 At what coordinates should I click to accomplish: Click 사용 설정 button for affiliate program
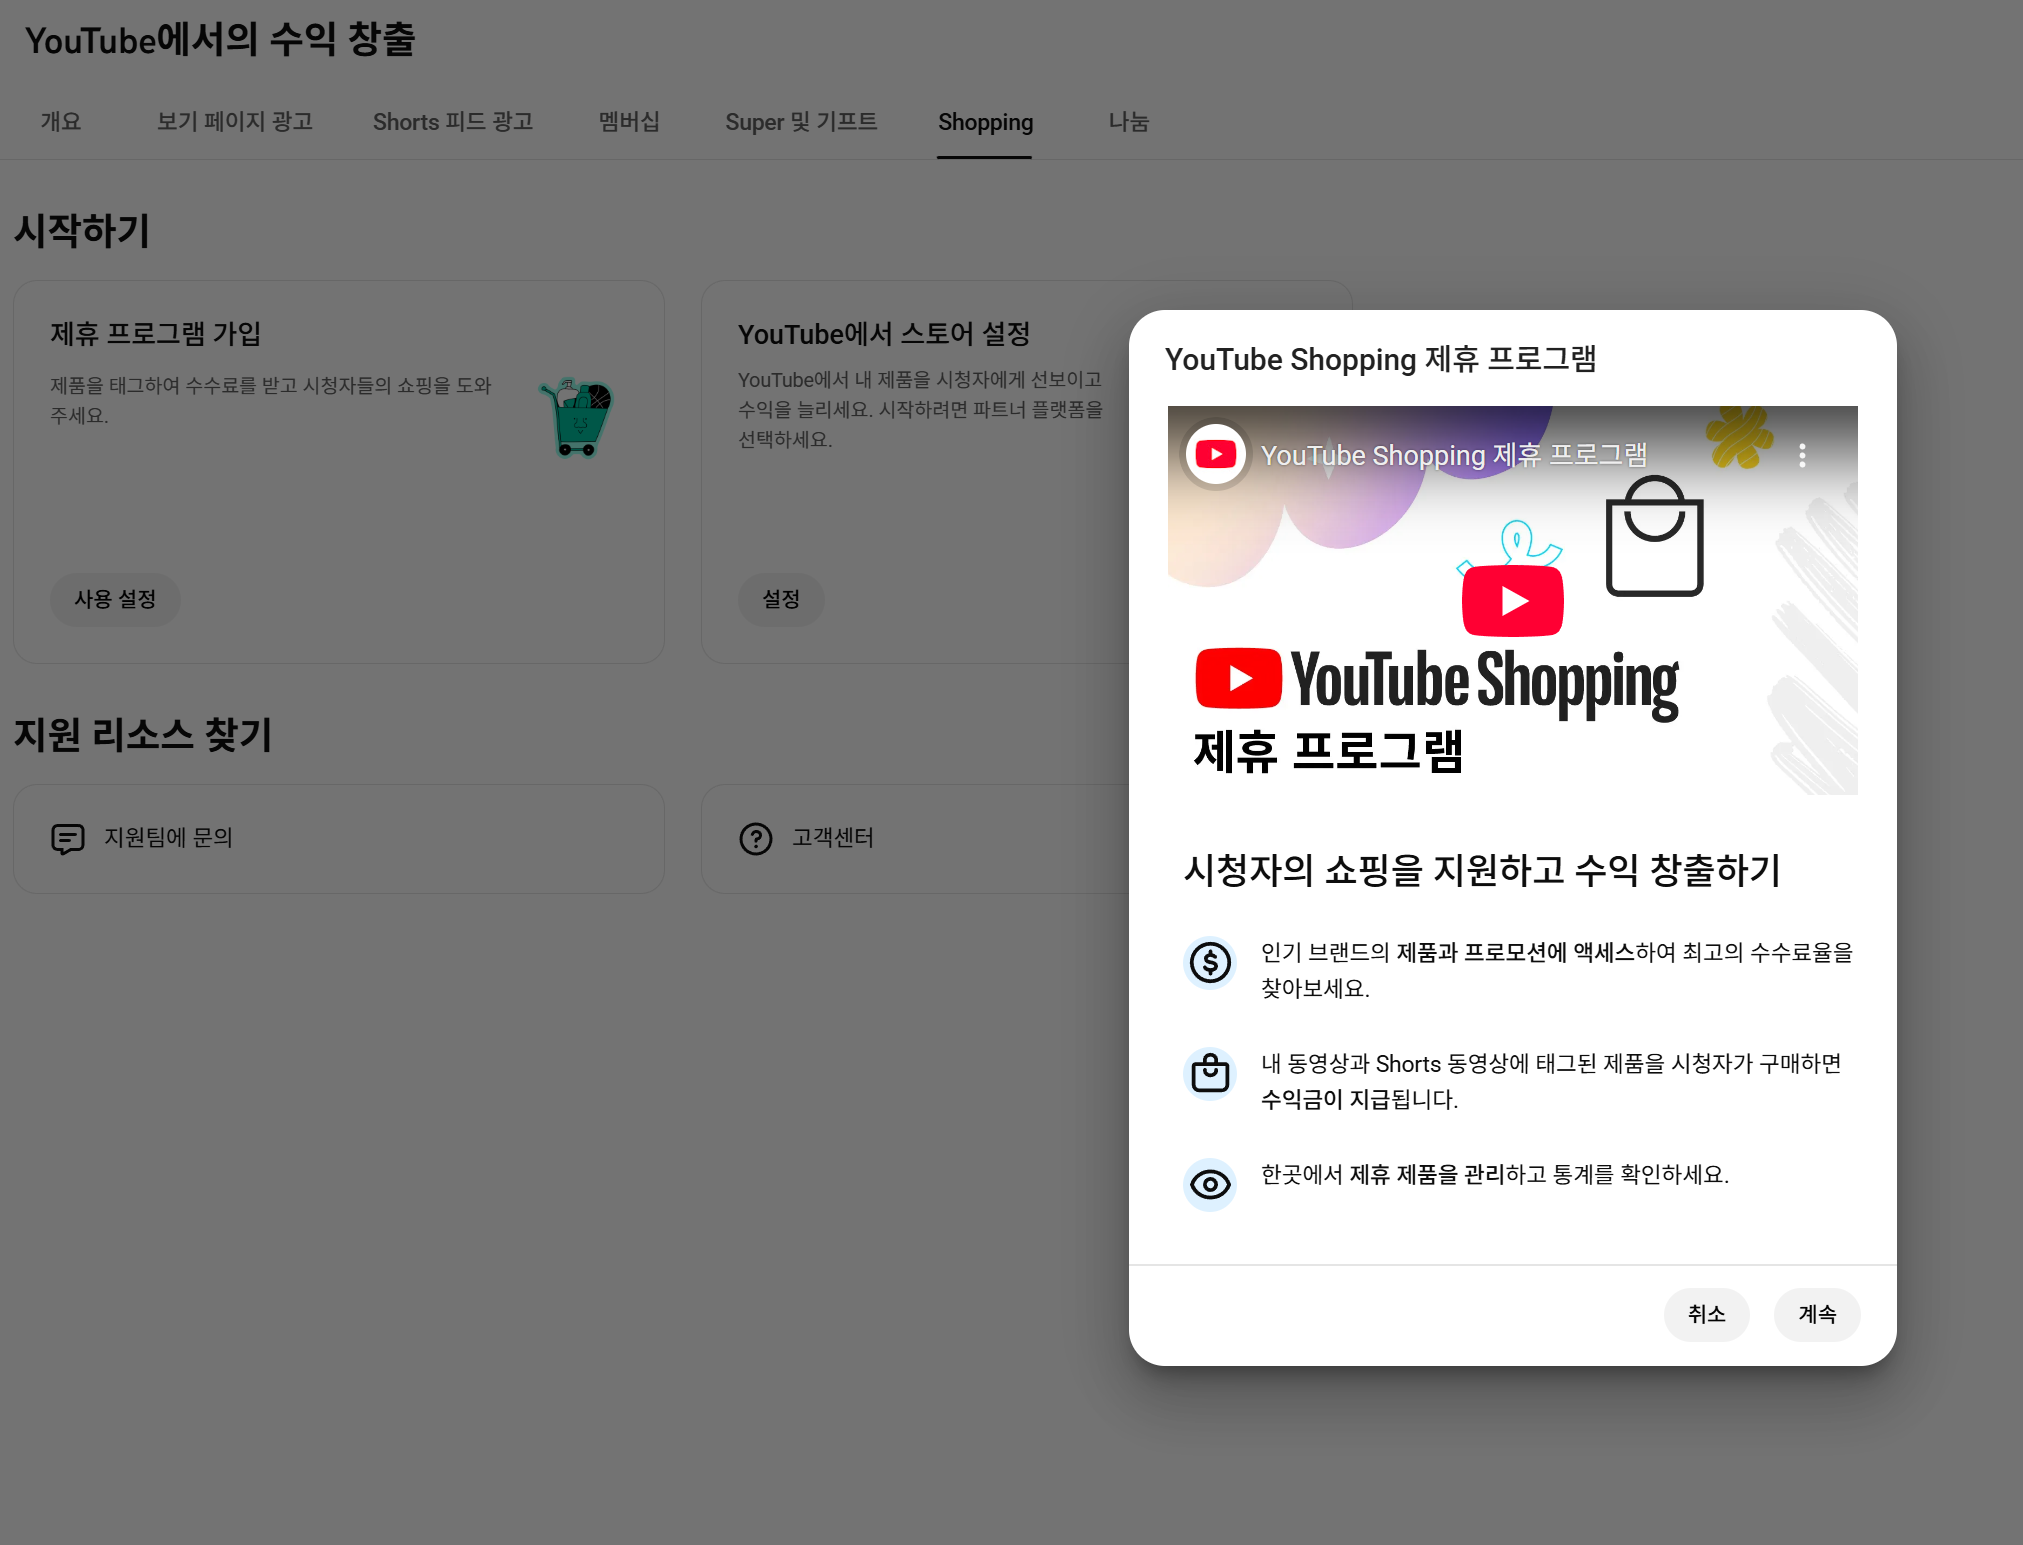pos(115,599)
